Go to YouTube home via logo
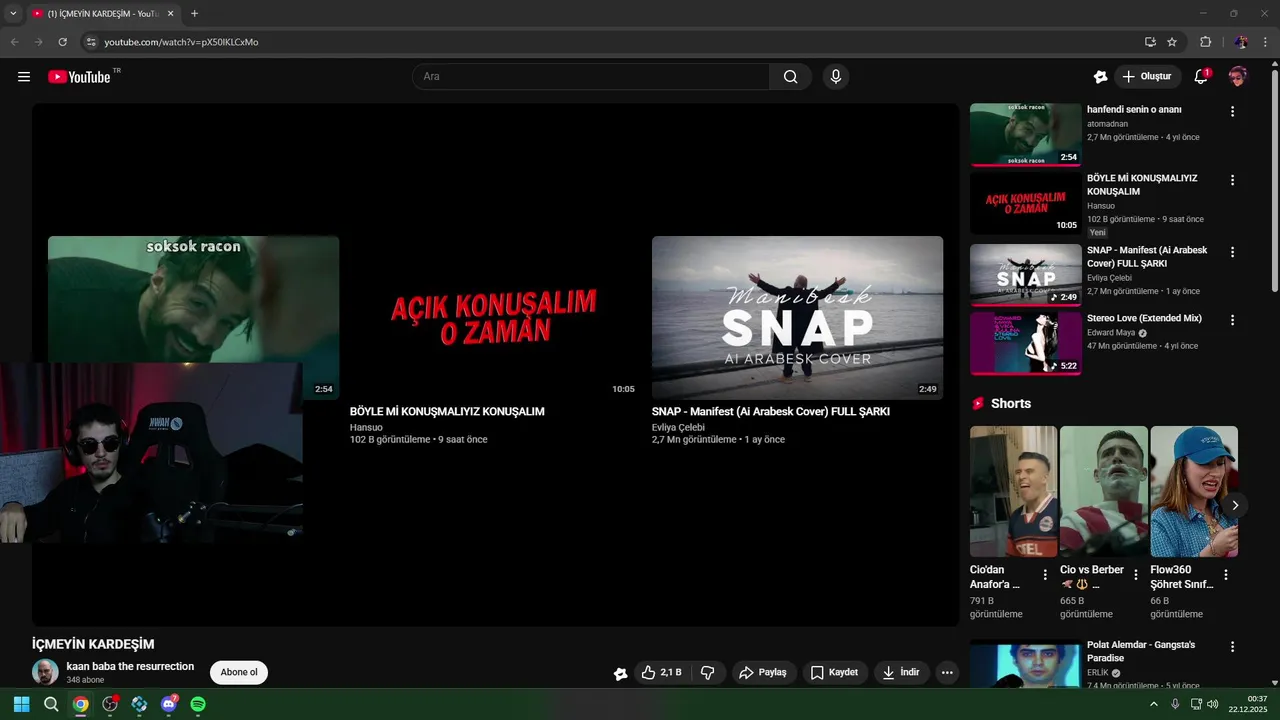This screenshot has height=720, width=1280. (x=79, y=77)
